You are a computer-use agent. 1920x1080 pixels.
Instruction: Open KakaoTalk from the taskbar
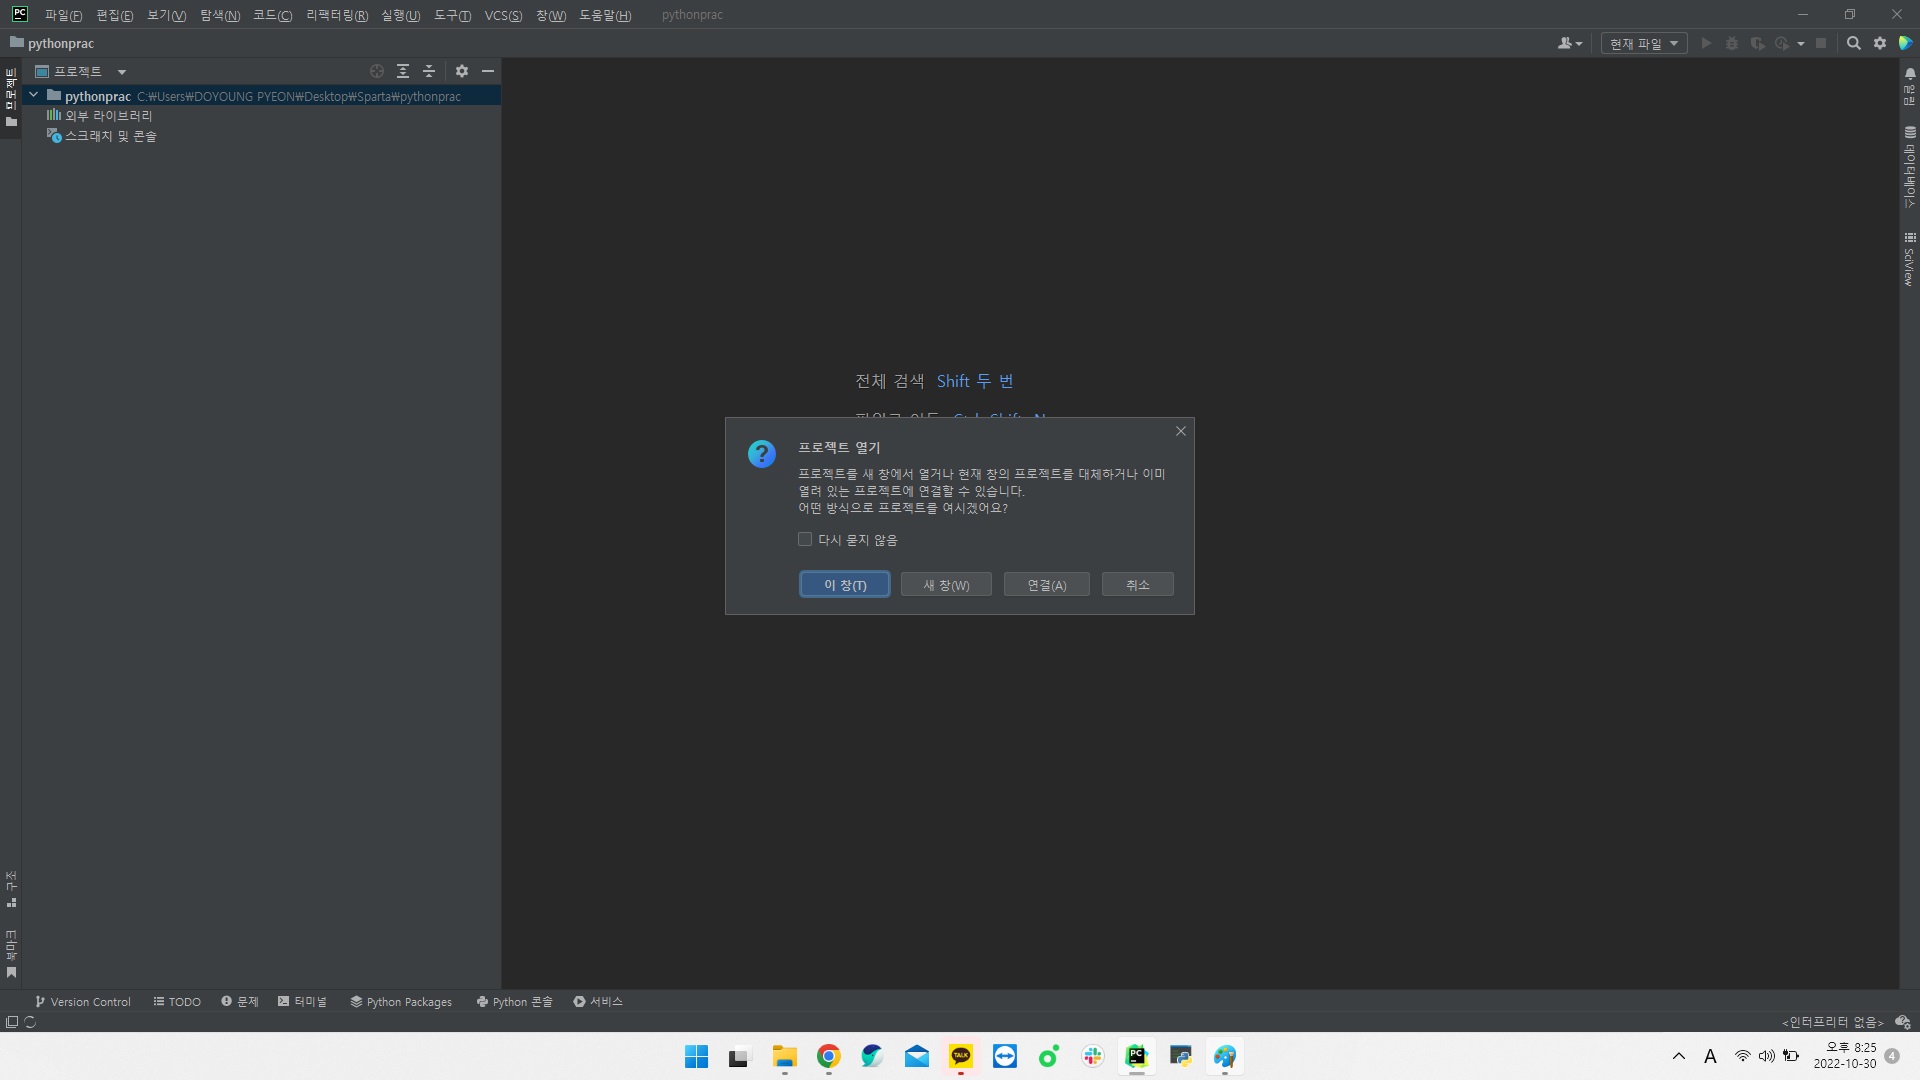click(961, 1056)
